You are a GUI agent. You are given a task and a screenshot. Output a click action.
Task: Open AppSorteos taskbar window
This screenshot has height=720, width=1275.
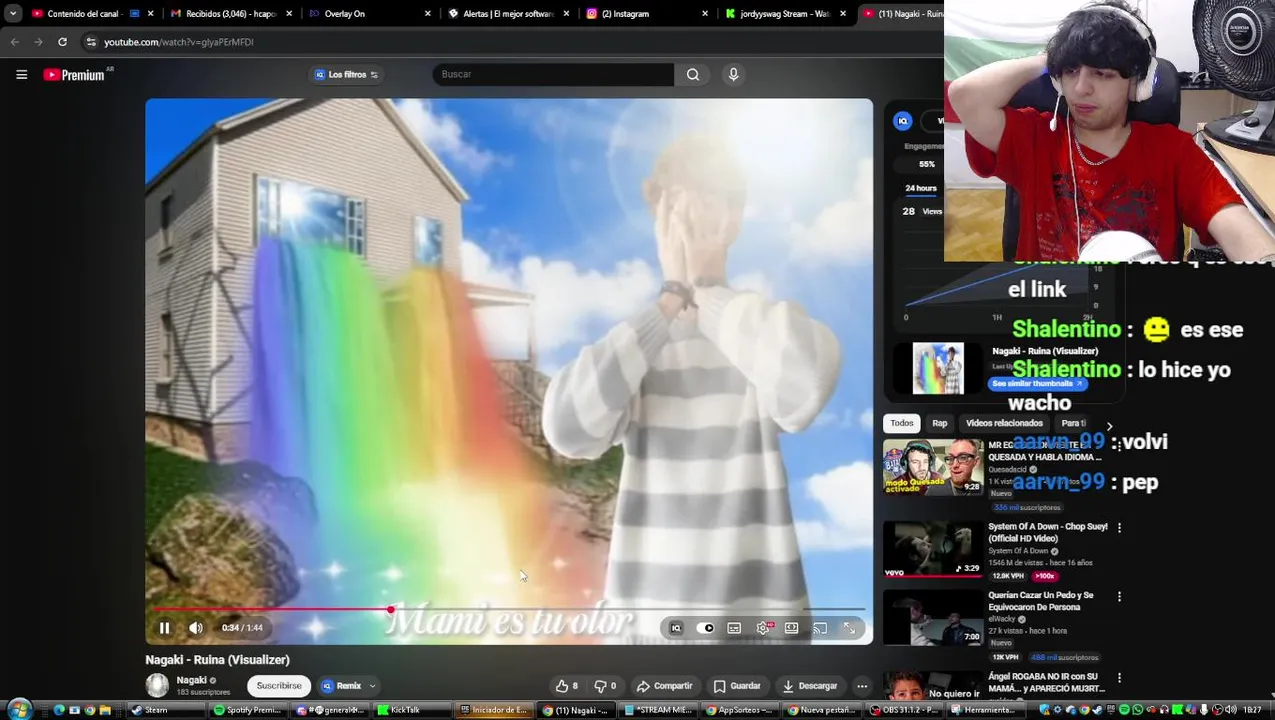pos(739,710)
